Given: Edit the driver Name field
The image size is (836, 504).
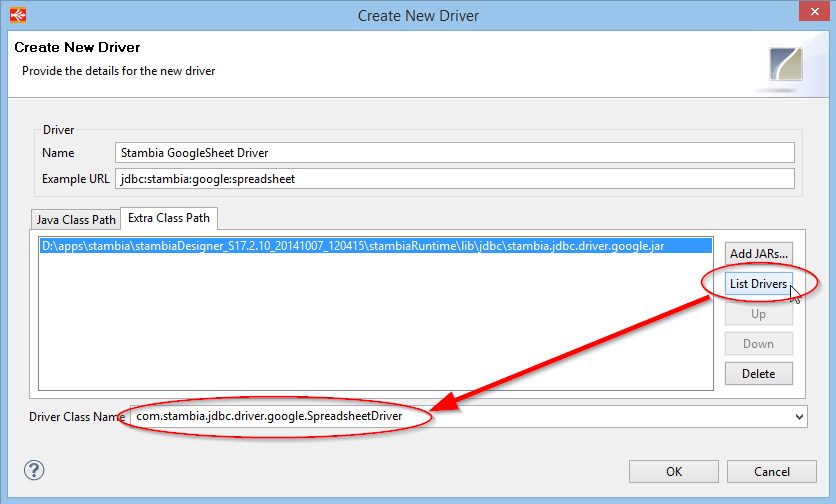Looking at the screenshot, I should click(x=455, y=153).
